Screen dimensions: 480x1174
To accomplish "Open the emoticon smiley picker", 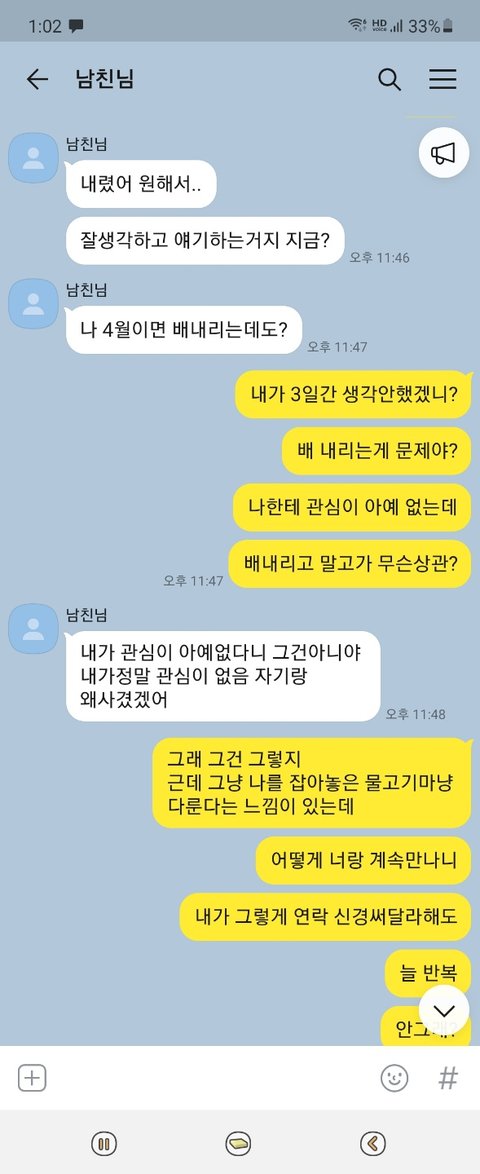I will pyautogui.click(x=395, y=1078).
